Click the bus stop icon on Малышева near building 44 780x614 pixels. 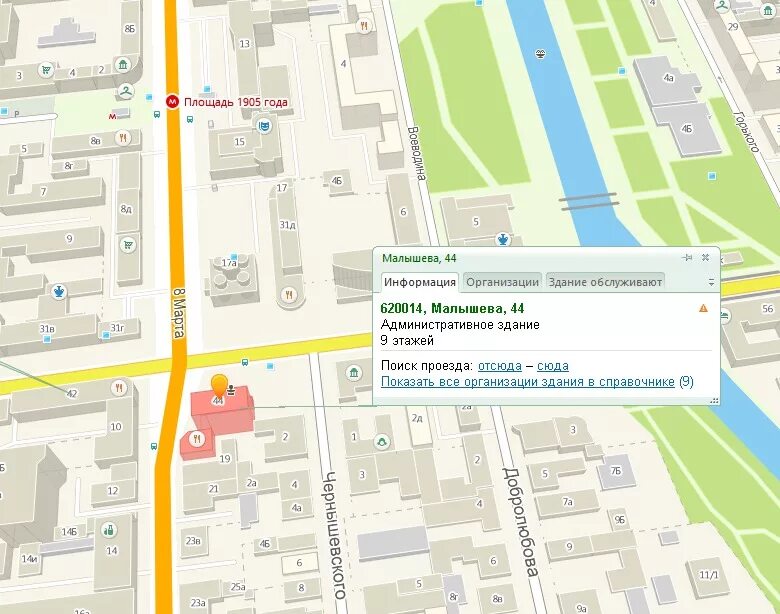click(245, 362)
